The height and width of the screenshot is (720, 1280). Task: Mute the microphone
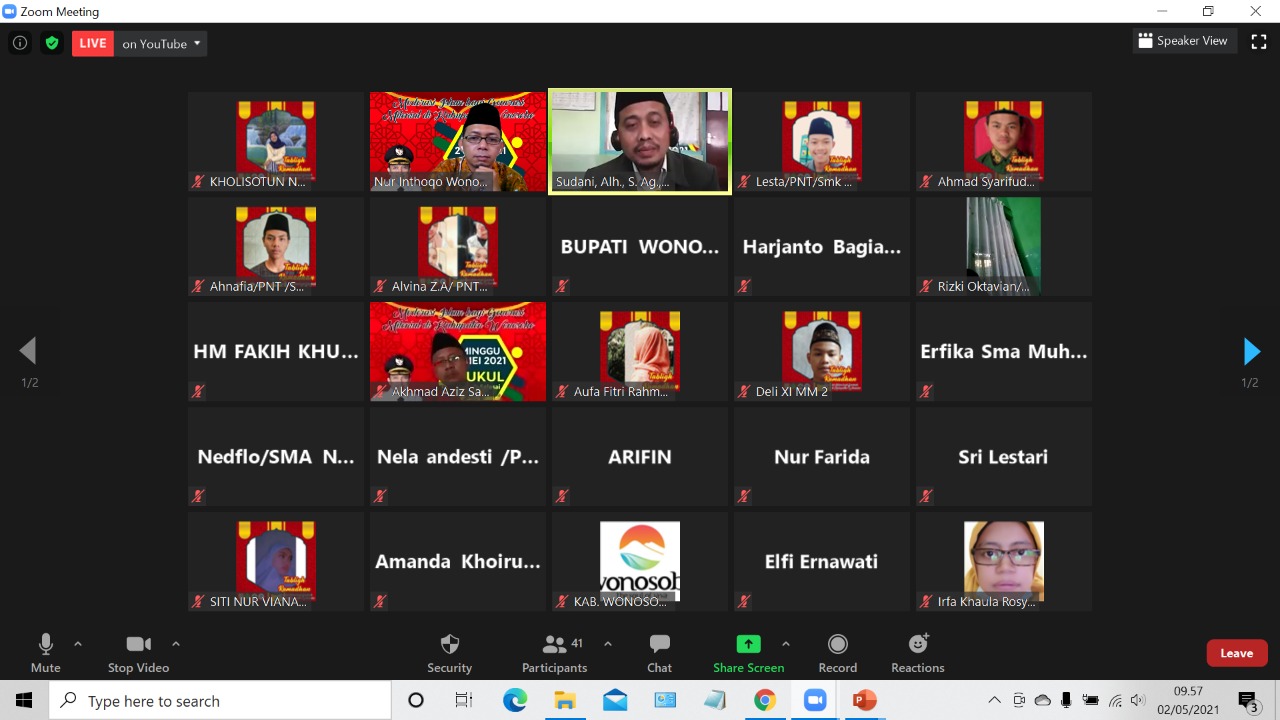pyautogui.click(x=45, y=653)
